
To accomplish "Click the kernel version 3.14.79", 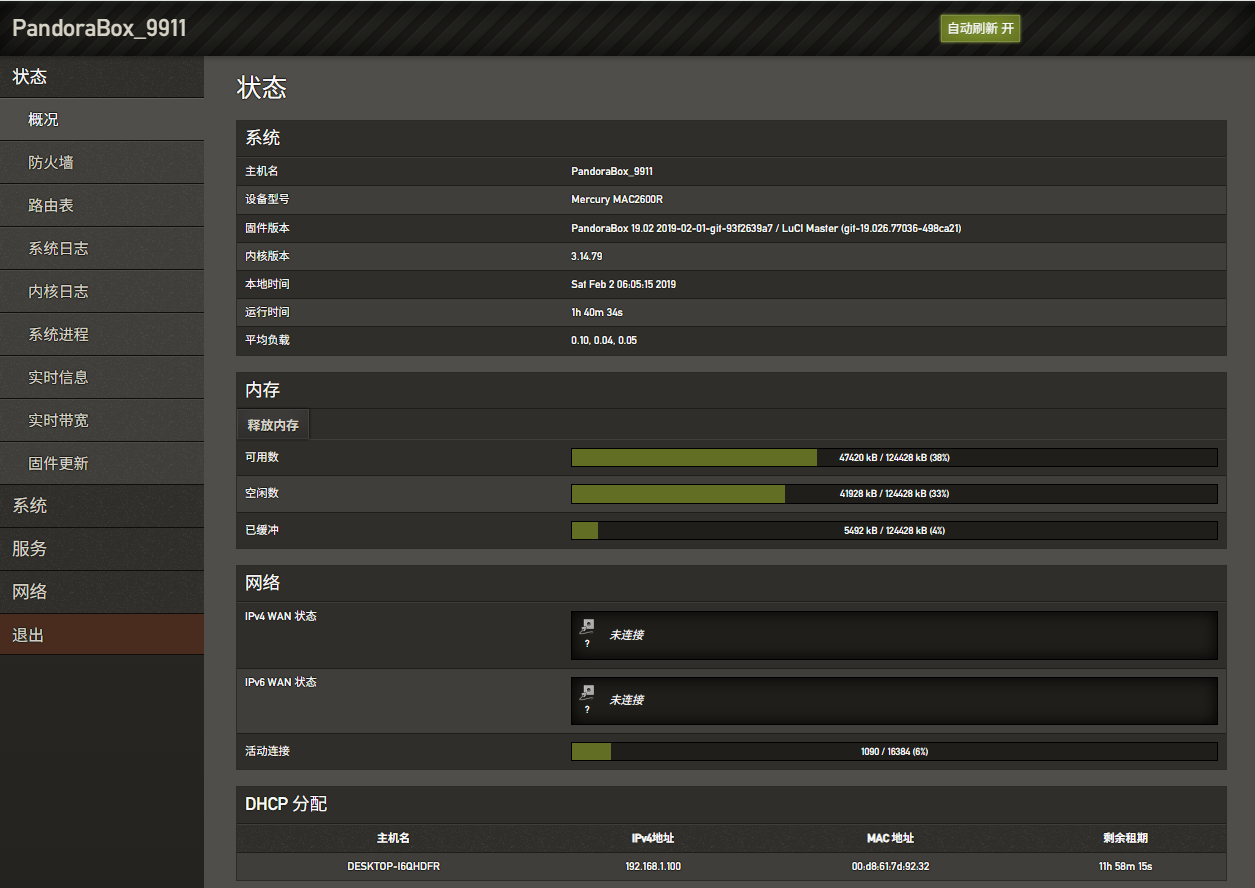I will [x=587, y=256].
